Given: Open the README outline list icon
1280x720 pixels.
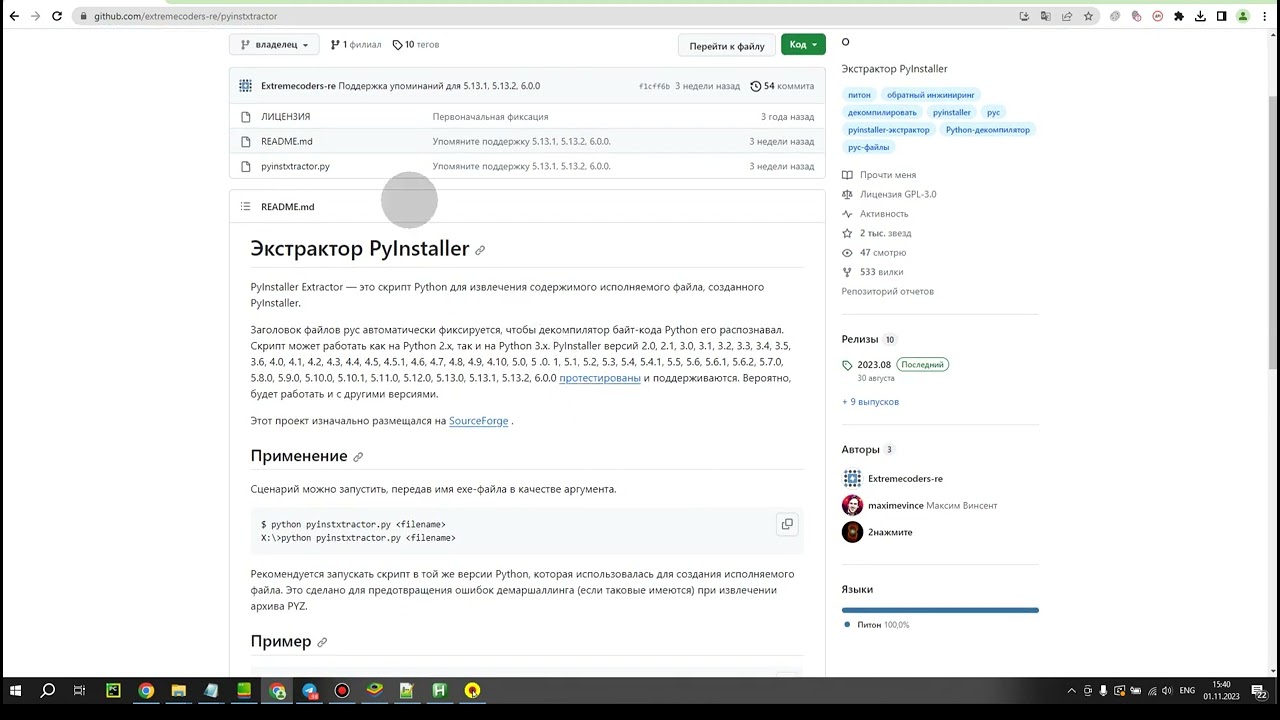Looking at the screenshot, I should point(245,207).
